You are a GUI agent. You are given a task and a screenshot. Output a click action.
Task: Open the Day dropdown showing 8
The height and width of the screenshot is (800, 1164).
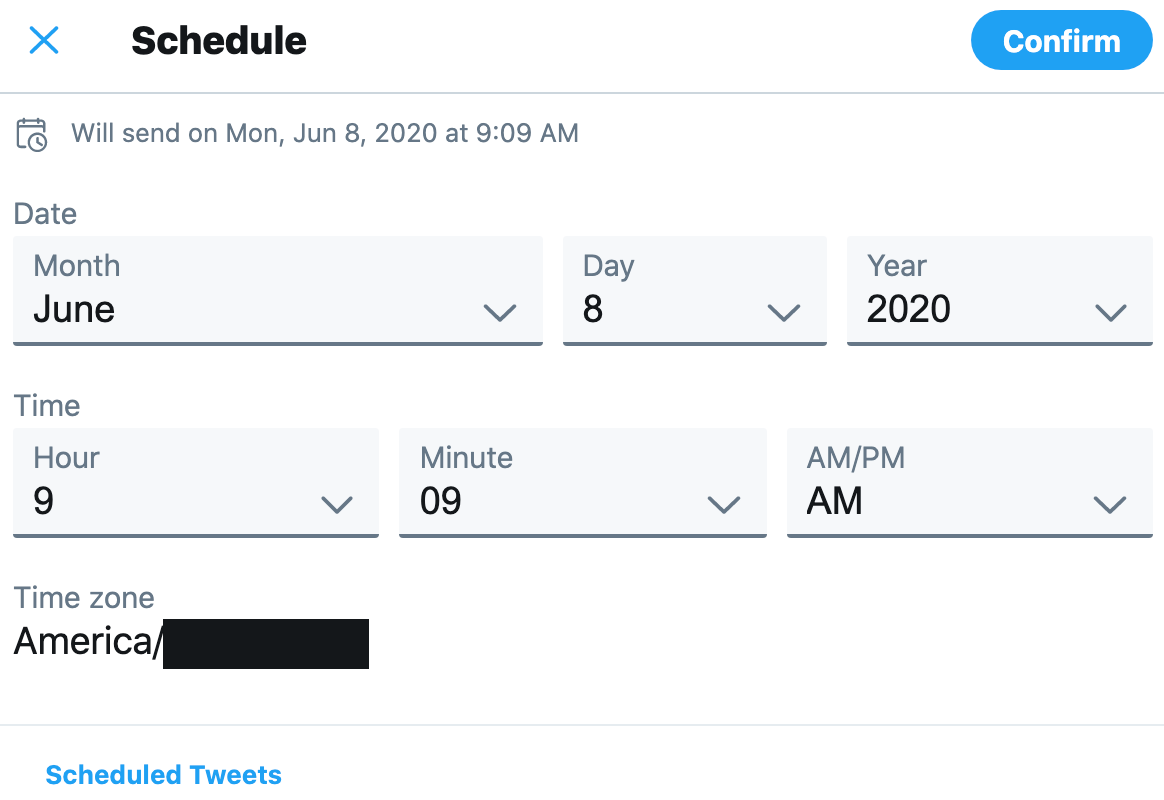(x=695, y=290)
